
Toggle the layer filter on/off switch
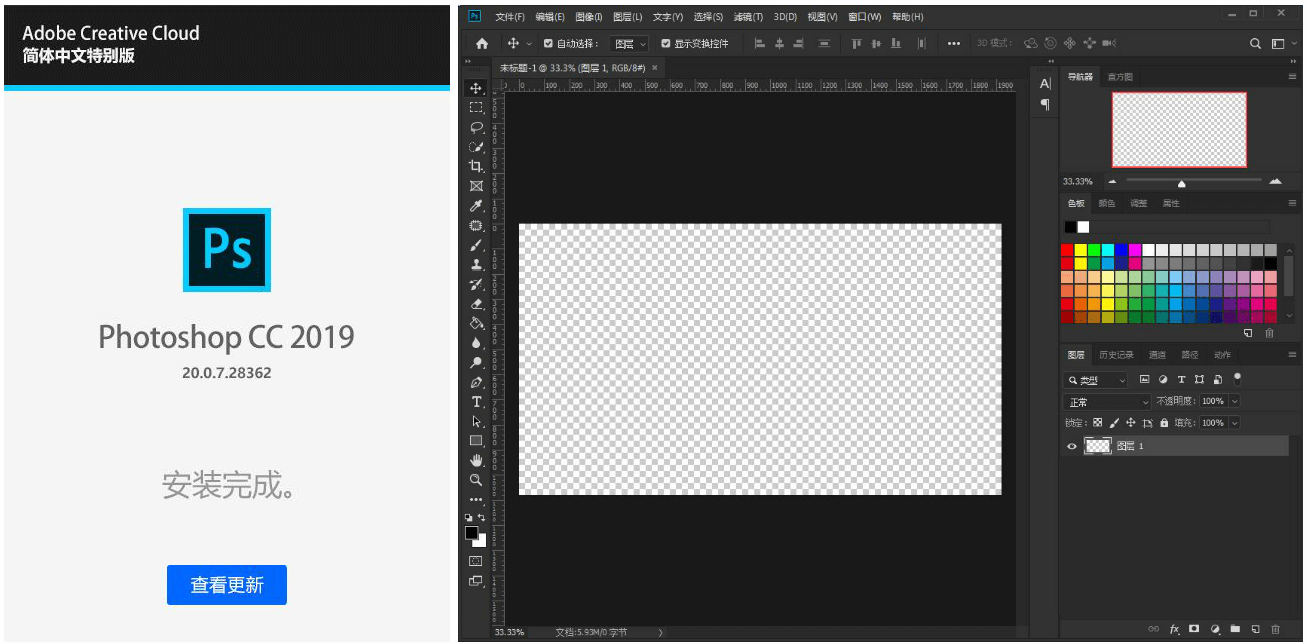(x=1237, y=379)
